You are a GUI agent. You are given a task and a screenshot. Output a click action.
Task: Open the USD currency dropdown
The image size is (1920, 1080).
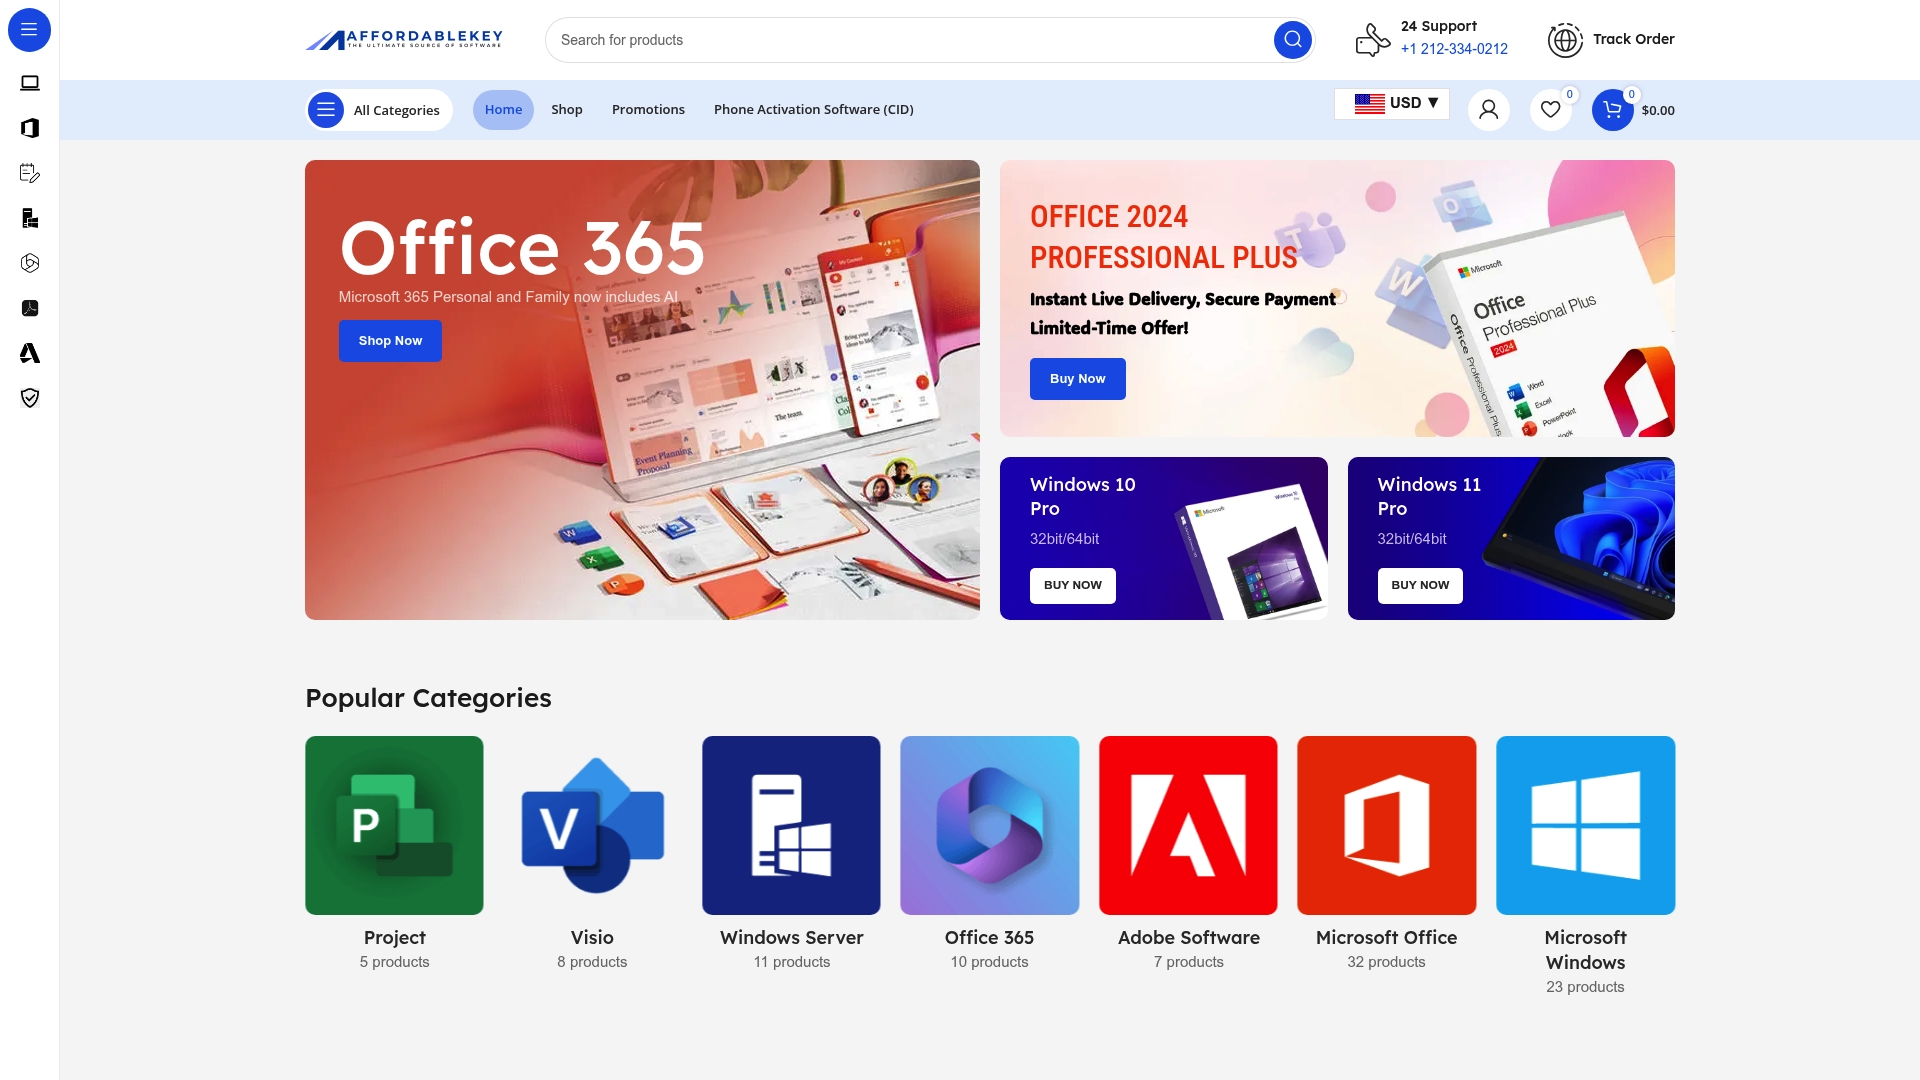(x=1392, y=103)
